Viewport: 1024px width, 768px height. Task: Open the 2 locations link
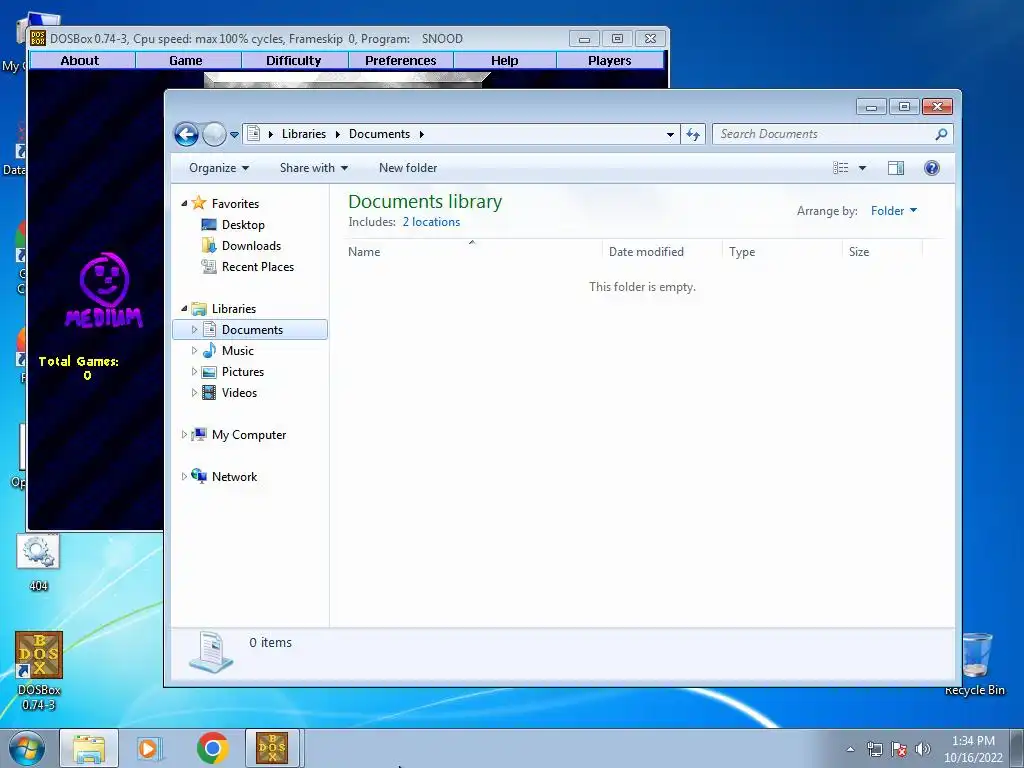[x=431, y=222]
